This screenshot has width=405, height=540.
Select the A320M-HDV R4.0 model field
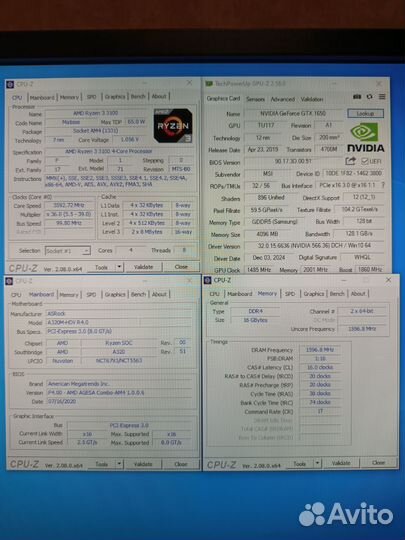point(93,323)
